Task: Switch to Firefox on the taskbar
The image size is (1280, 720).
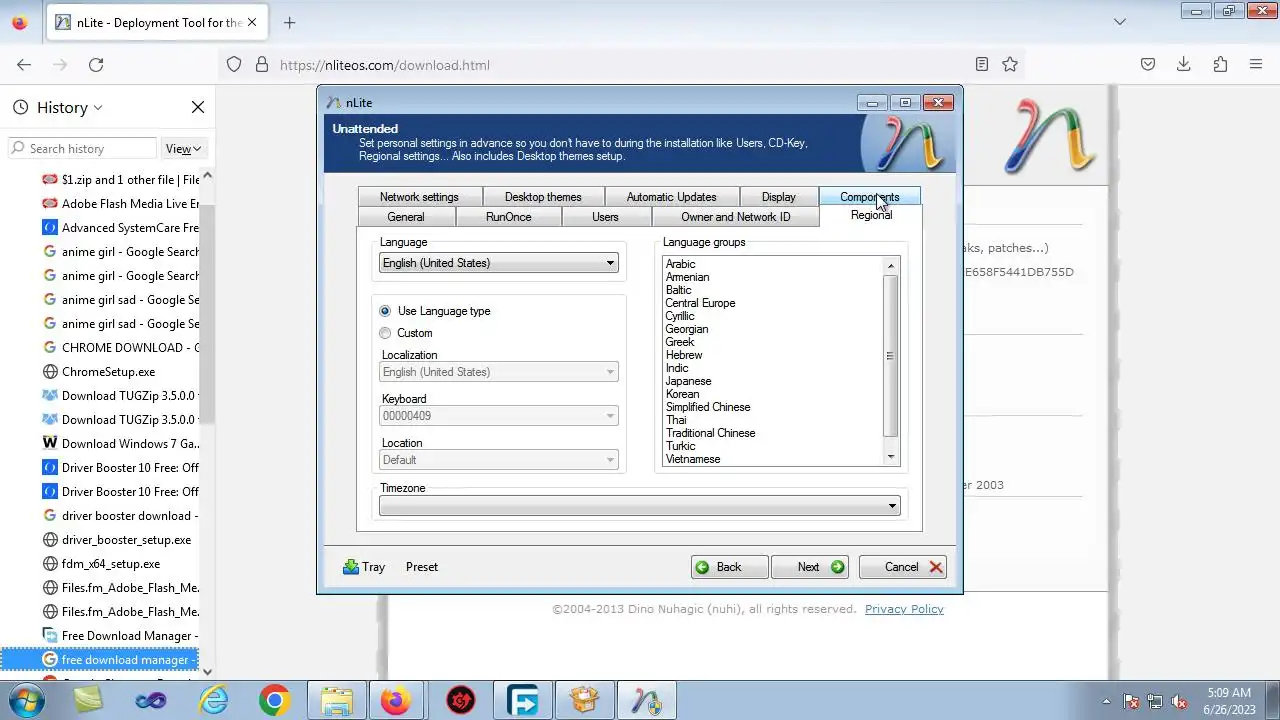Action: (397, 701)
